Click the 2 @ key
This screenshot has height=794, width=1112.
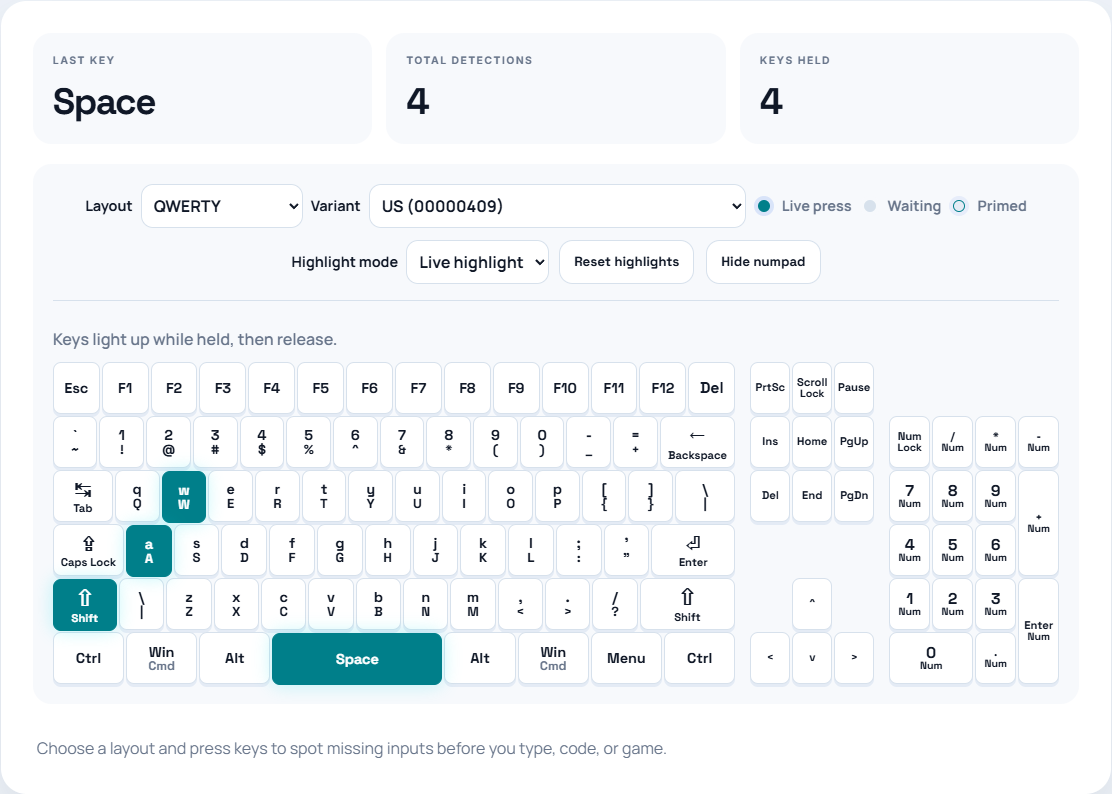(x=168, y=443)
